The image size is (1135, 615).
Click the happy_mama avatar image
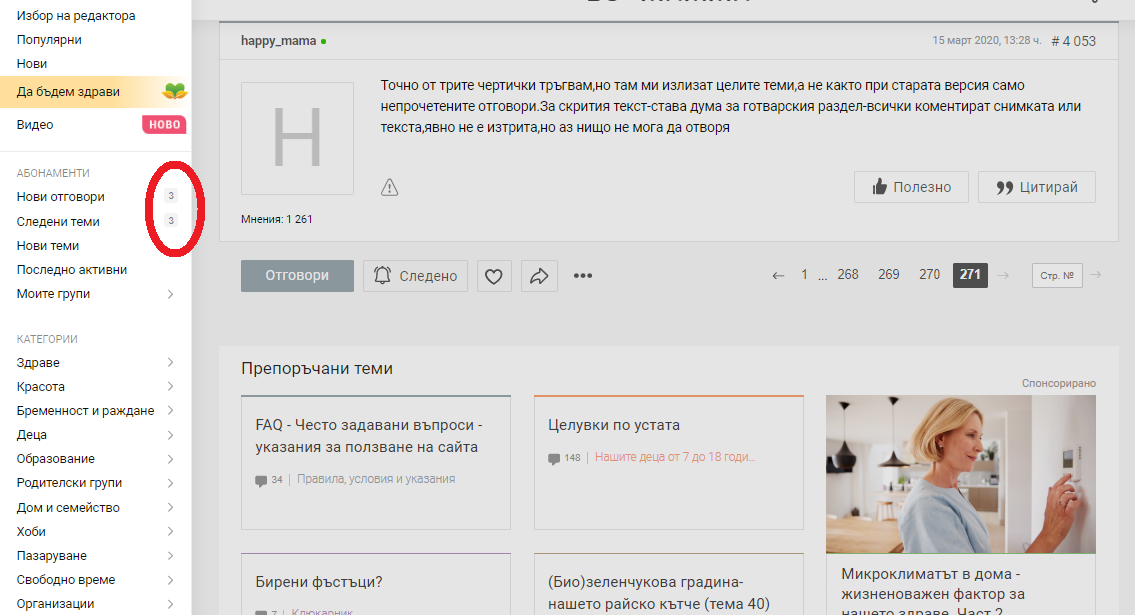pyautogui.click(x=297, y=138)
